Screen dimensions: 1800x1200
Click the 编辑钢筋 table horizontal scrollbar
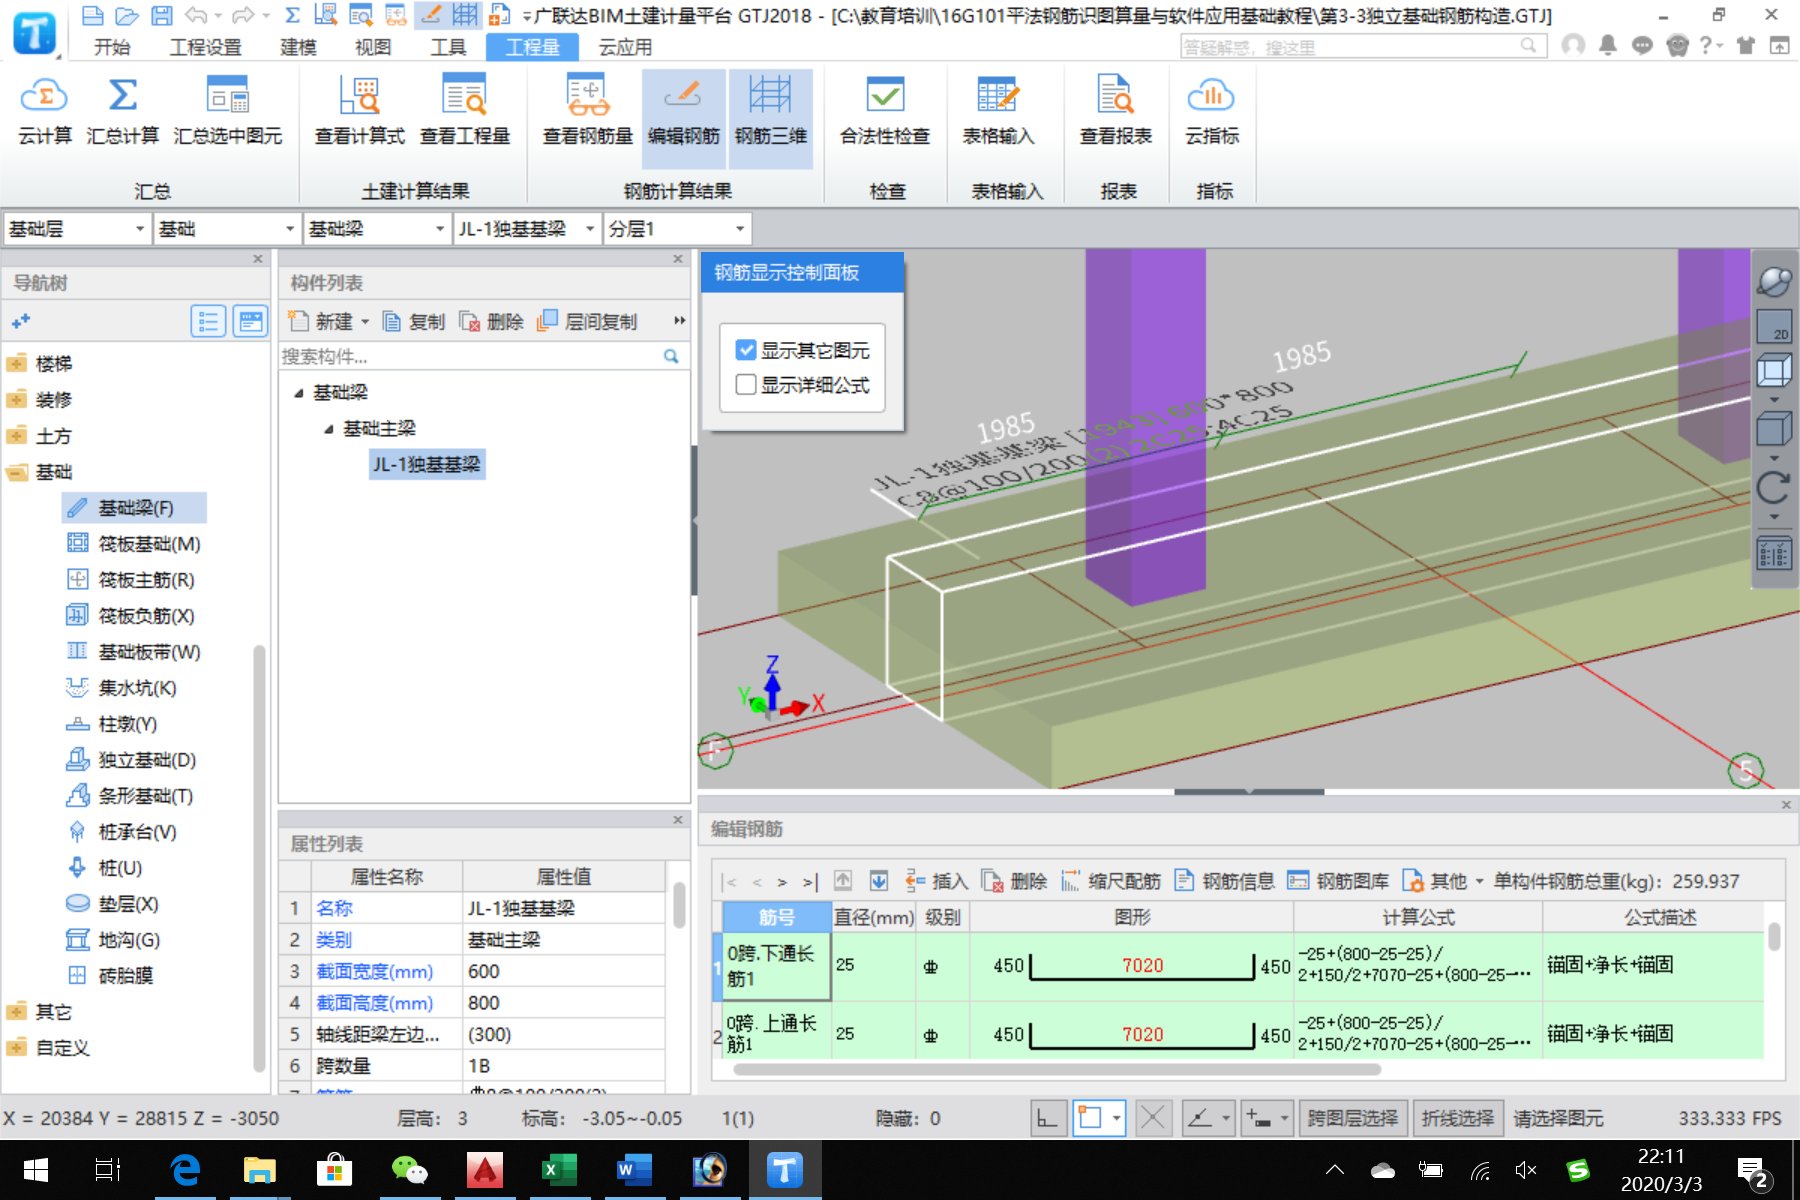1057,1069
